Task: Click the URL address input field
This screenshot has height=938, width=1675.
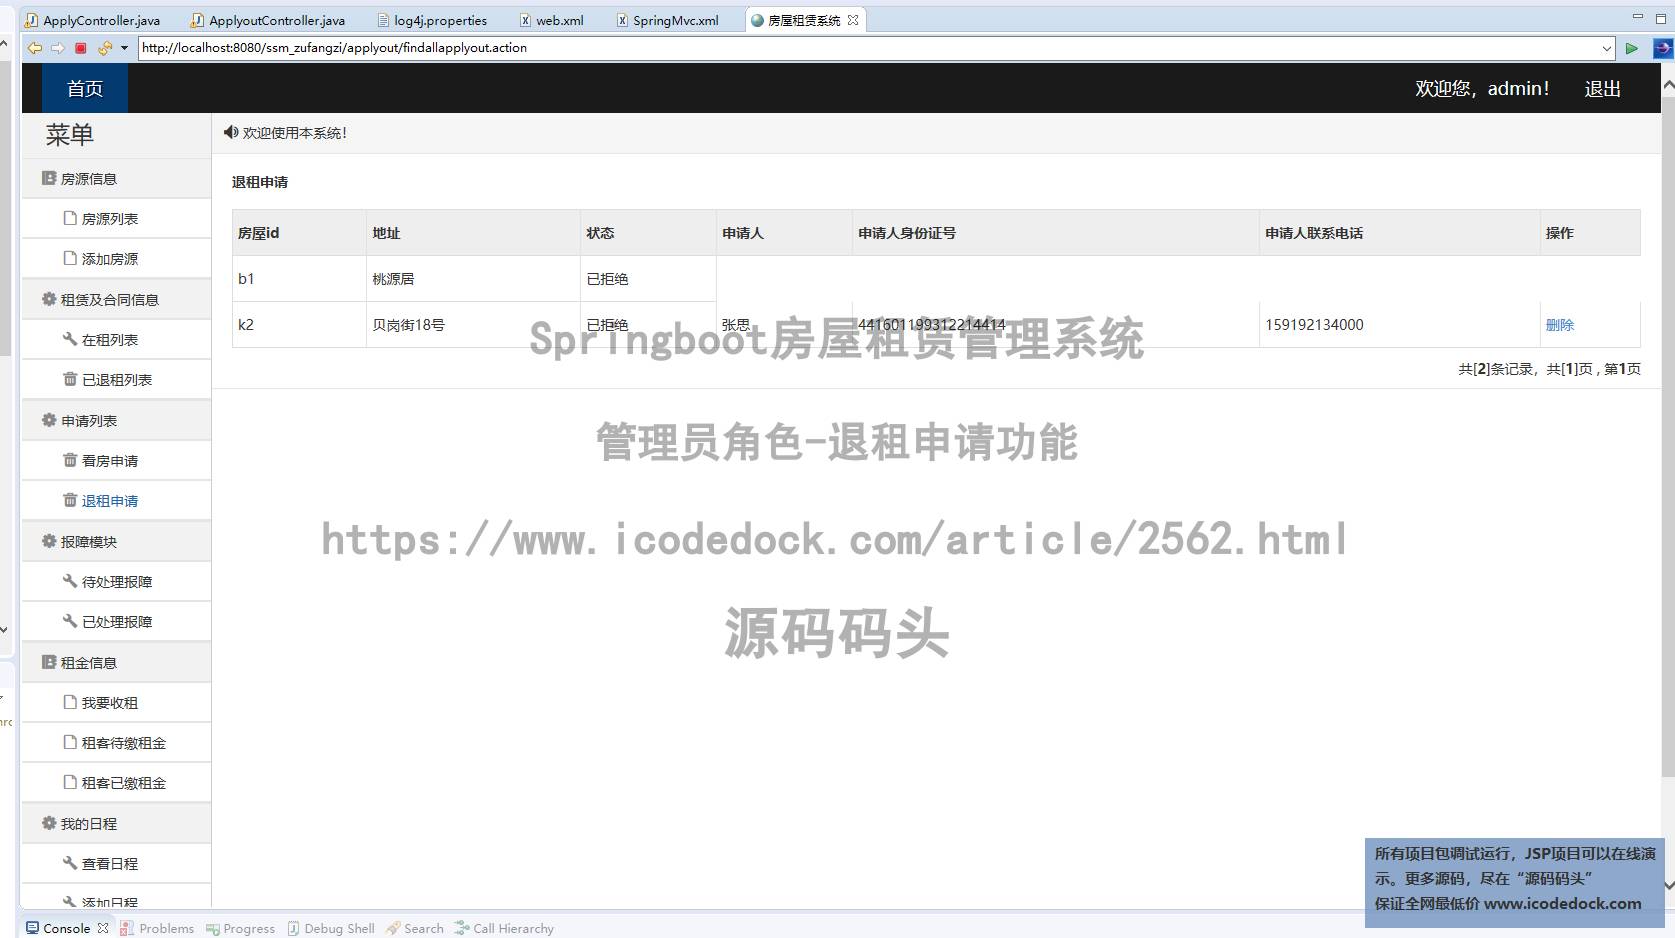Action: [x=860, y=48]
